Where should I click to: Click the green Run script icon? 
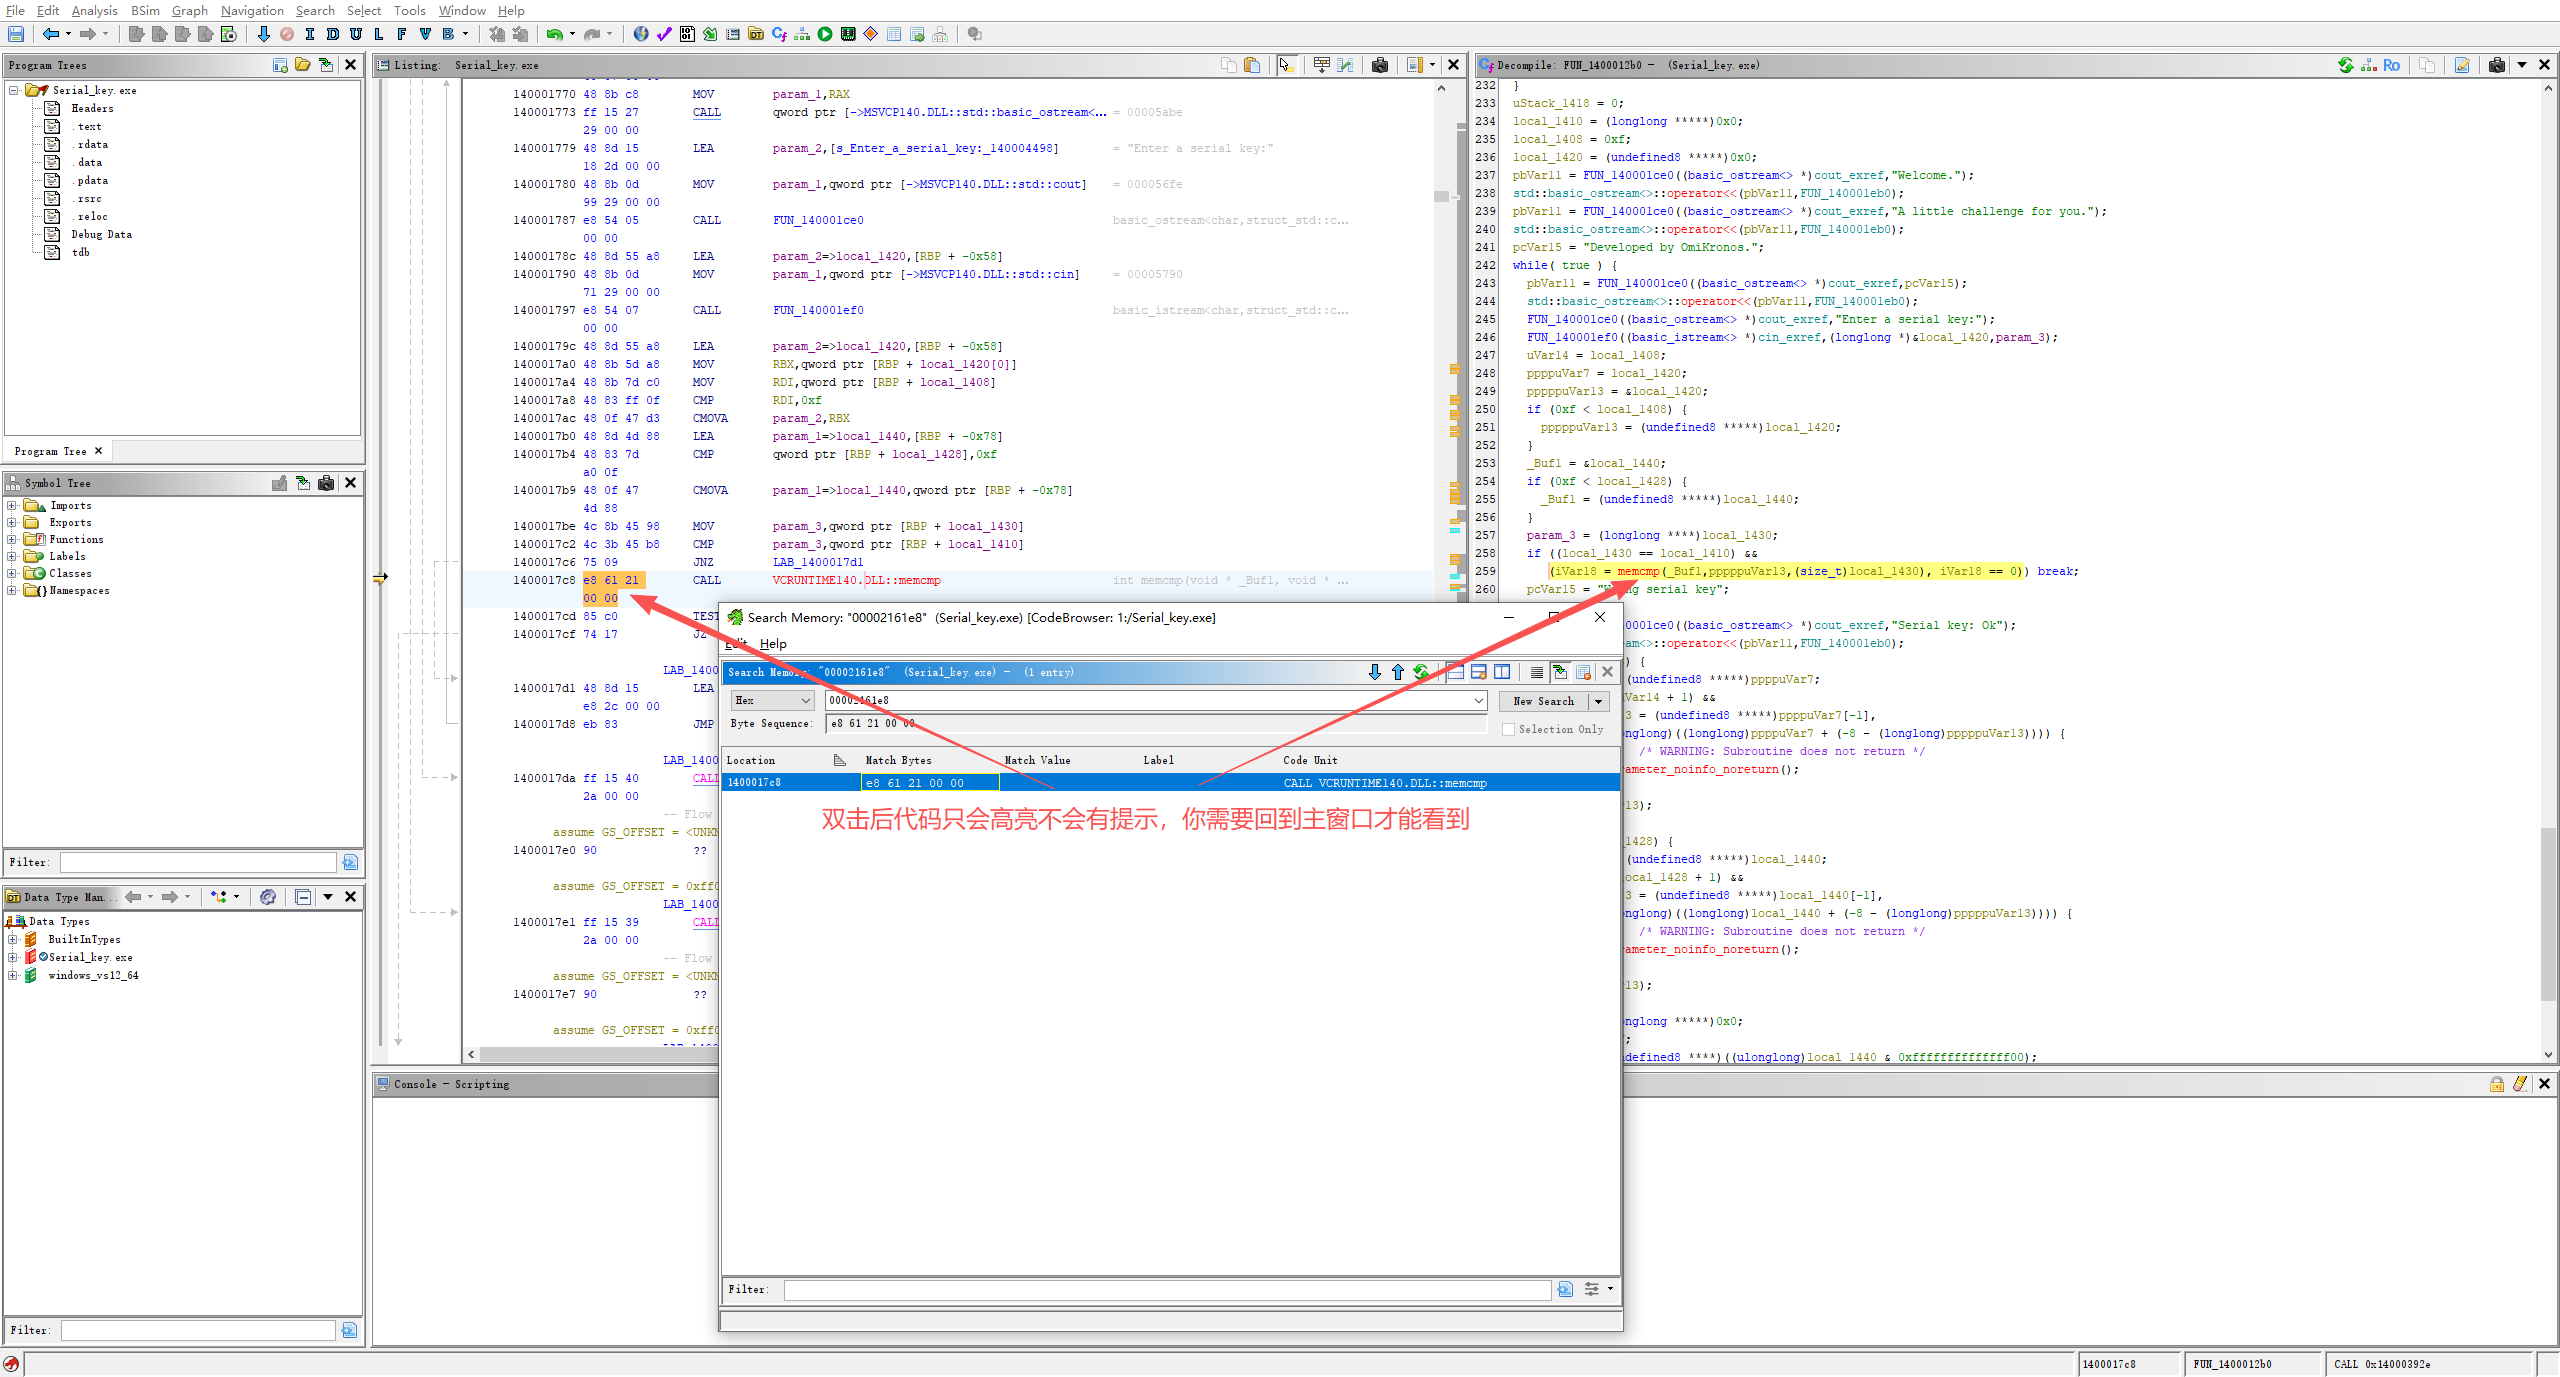point(825,34)
